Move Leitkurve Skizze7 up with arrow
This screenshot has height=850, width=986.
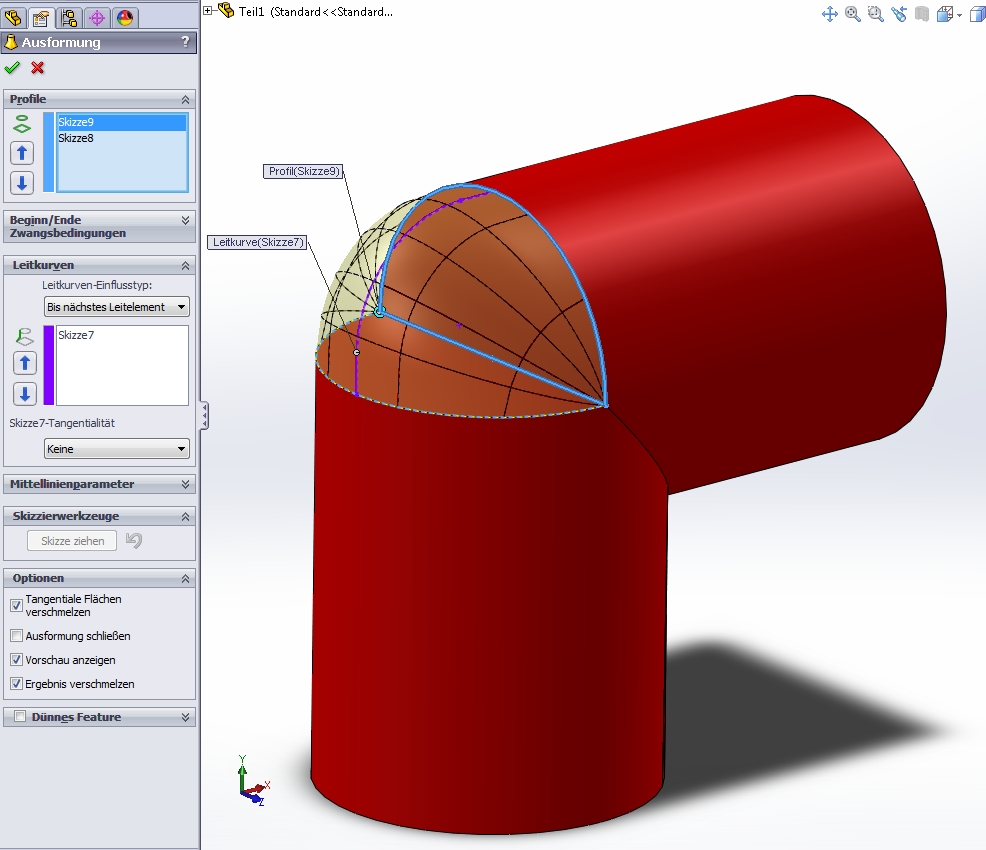coord(25,363)
